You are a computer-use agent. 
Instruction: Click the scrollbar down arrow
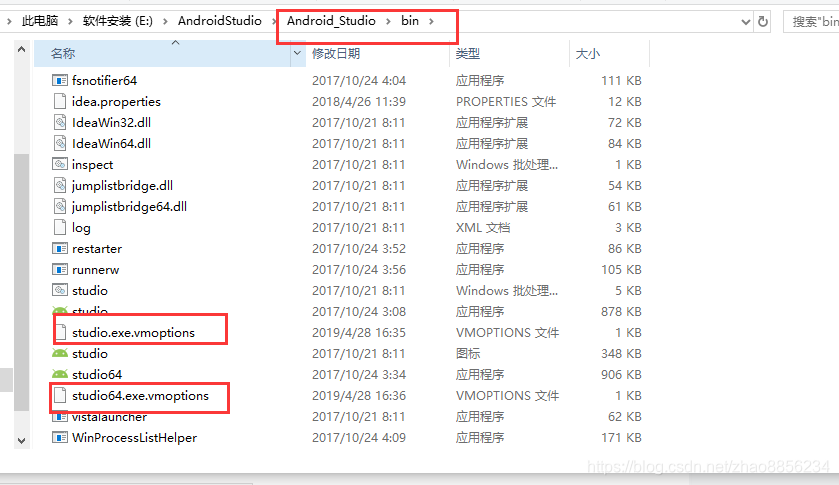click(x=21, y=441)
